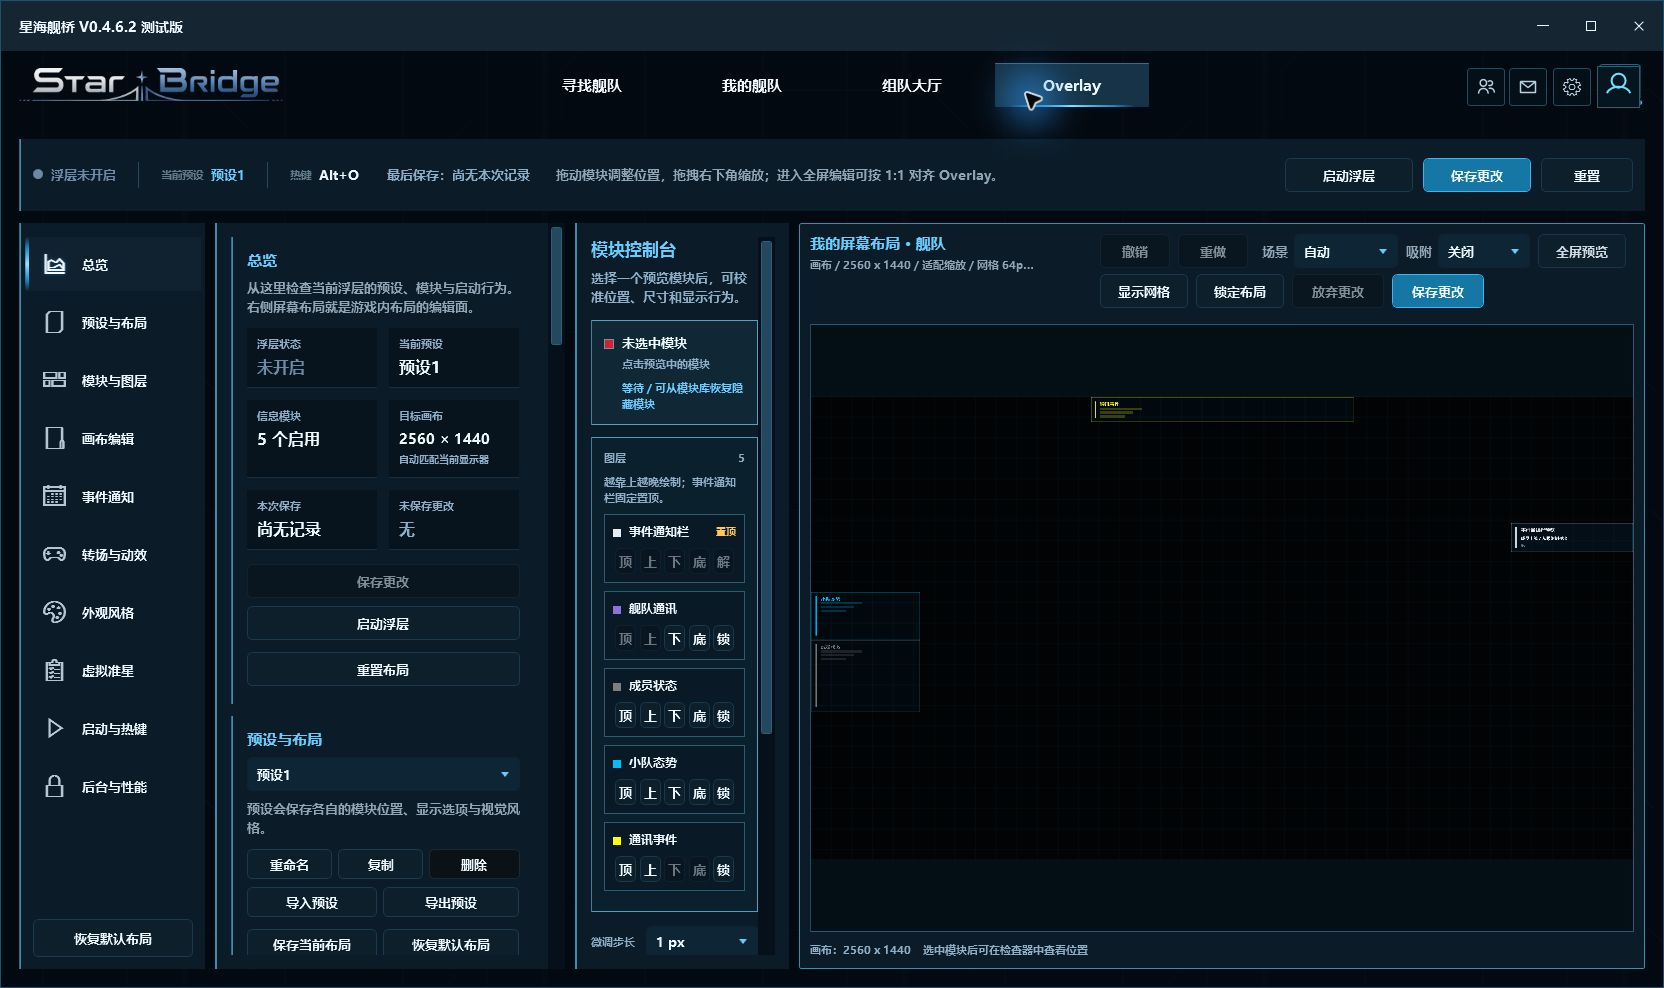Select the yellow module at canvas top

point(1222,409)
